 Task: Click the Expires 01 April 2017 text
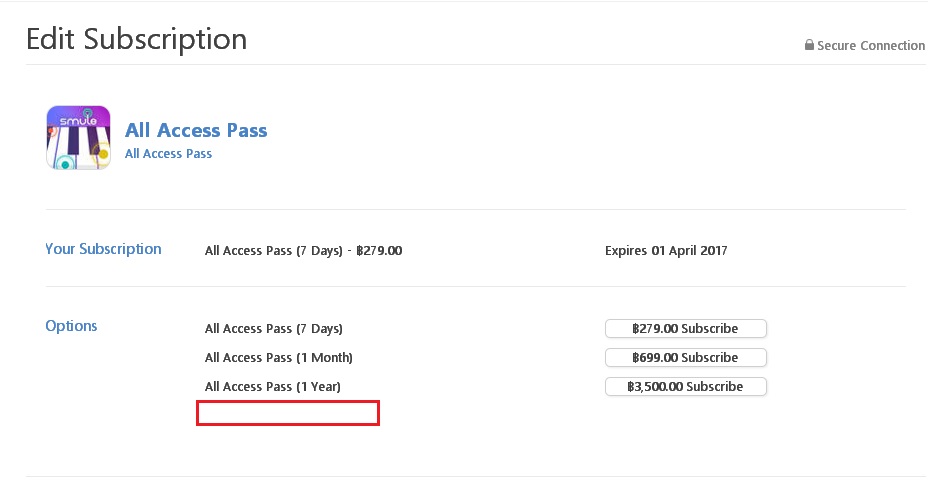(x=666, y=251)
